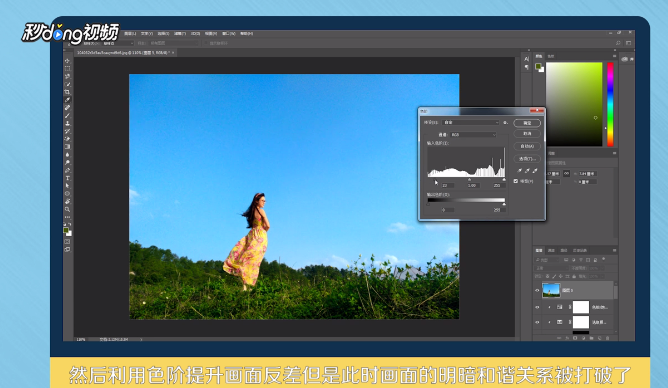Viewport: 668px width, 388px height.
Task: Select the Move tool
Action: click(x=67, y=61)
